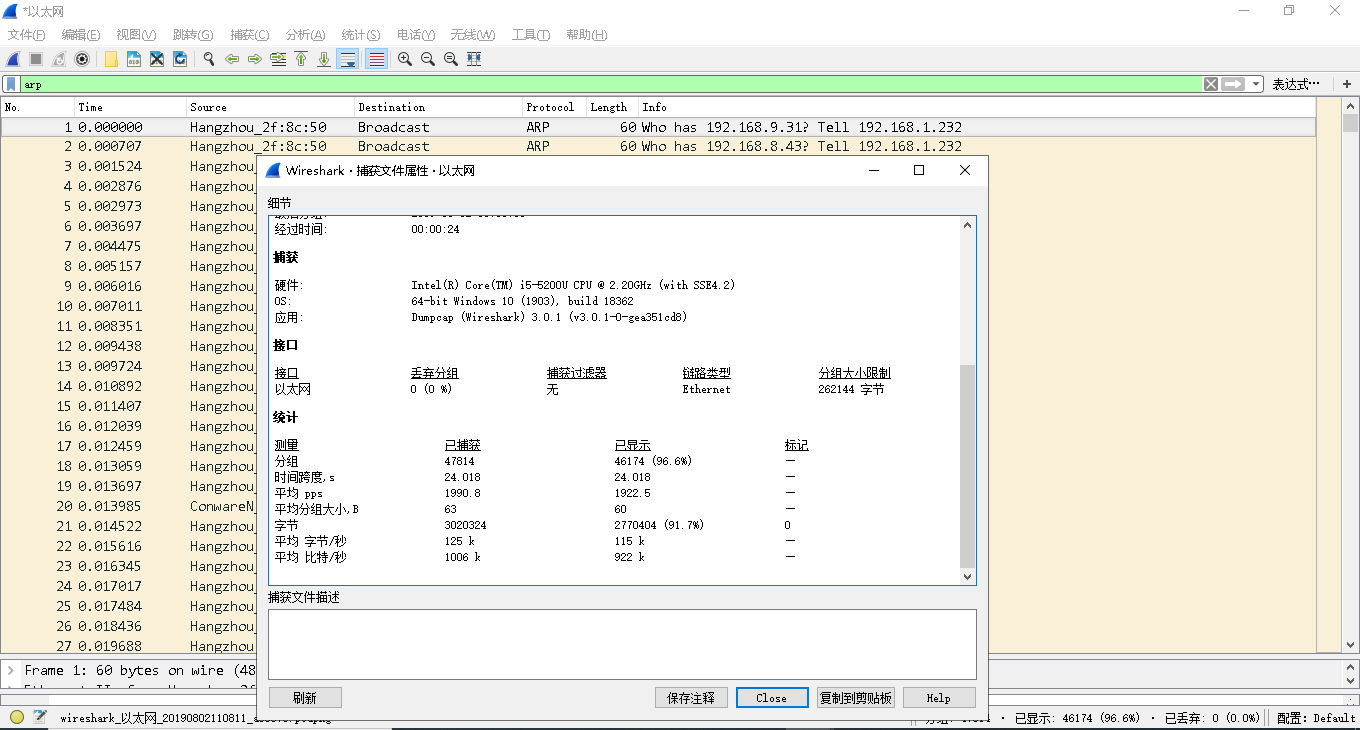Open the 电话(Y) menu
The width and height of the screenshot is (1360, 730).
(416, 35)
